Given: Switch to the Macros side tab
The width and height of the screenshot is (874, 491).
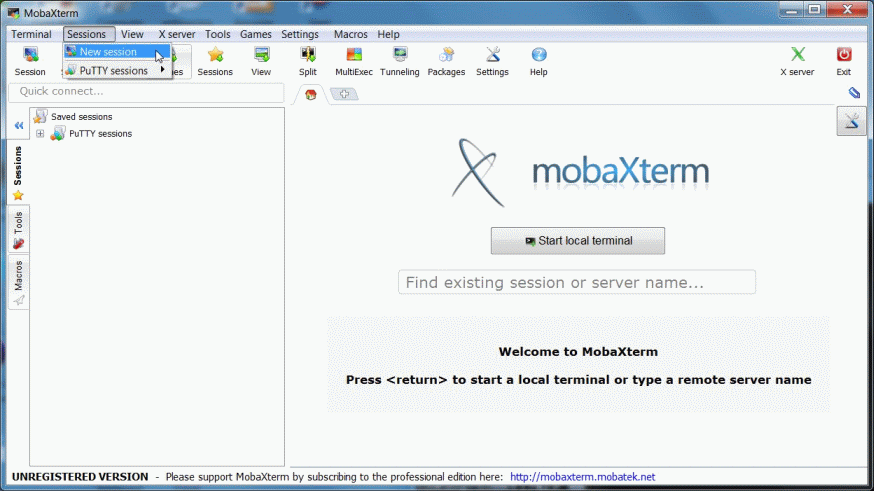Looking at the screenshot, I should [18, 283].
